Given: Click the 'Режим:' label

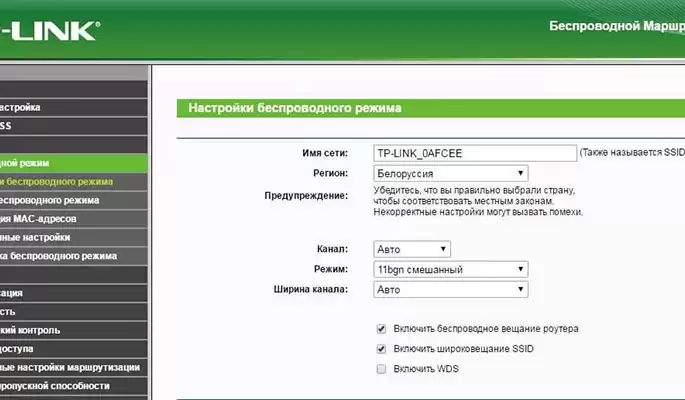Looking at the screenshot, I should pyautogui.click(x=331, y=269).
